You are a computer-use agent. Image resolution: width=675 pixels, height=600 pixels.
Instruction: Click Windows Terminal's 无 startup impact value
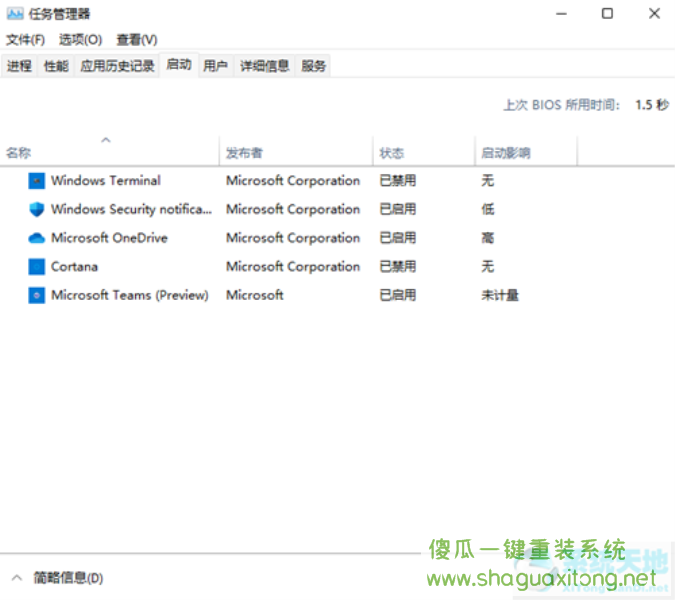(488, 181)
